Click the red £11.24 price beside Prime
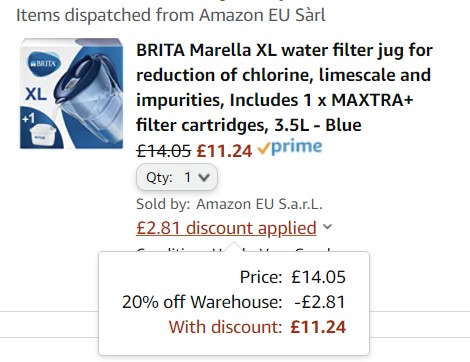This screenshot has width=470, height=362. point(224,151)
